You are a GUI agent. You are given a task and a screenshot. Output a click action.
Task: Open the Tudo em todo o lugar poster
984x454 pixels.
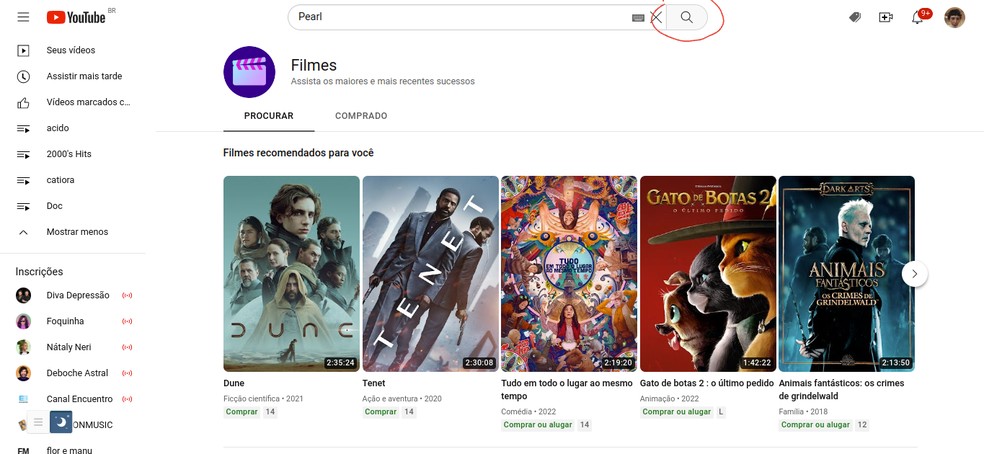point(569,274)
